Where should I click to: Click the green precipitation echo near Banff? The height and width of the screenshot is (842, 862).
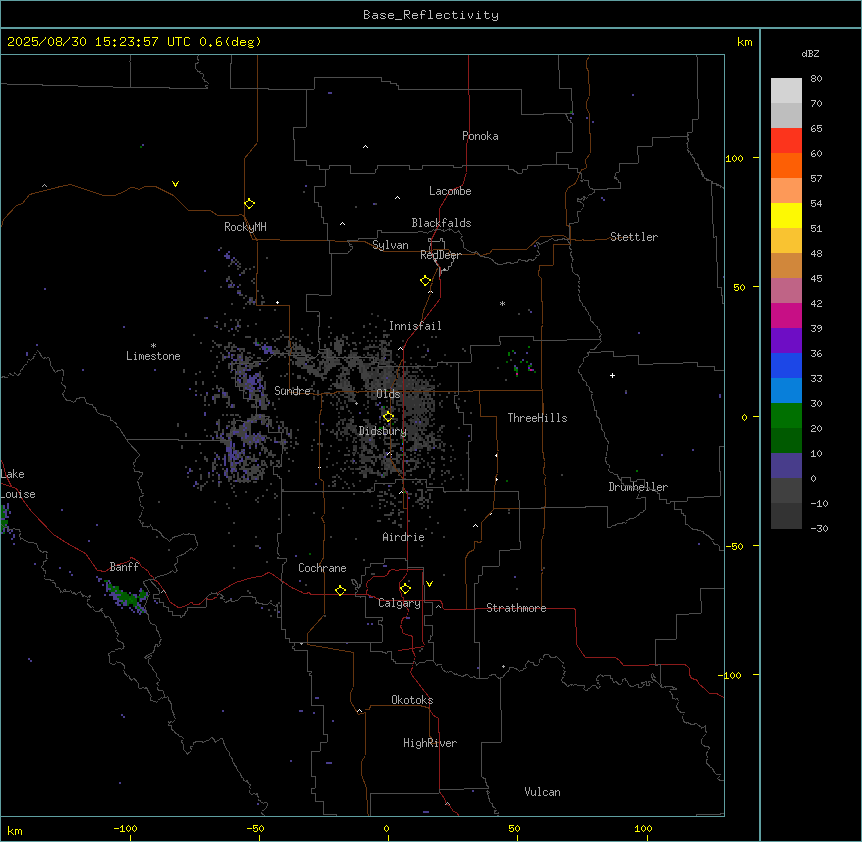[126, 597]
